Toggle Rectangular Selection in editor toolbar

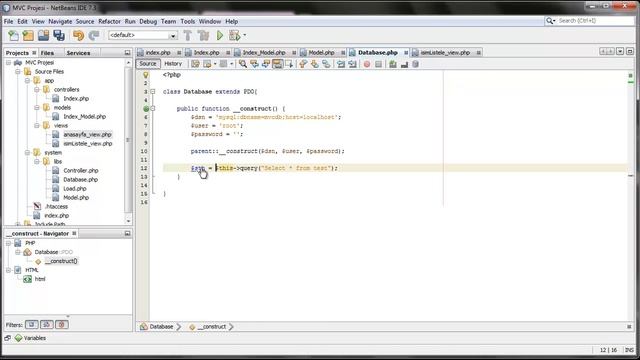289,64
